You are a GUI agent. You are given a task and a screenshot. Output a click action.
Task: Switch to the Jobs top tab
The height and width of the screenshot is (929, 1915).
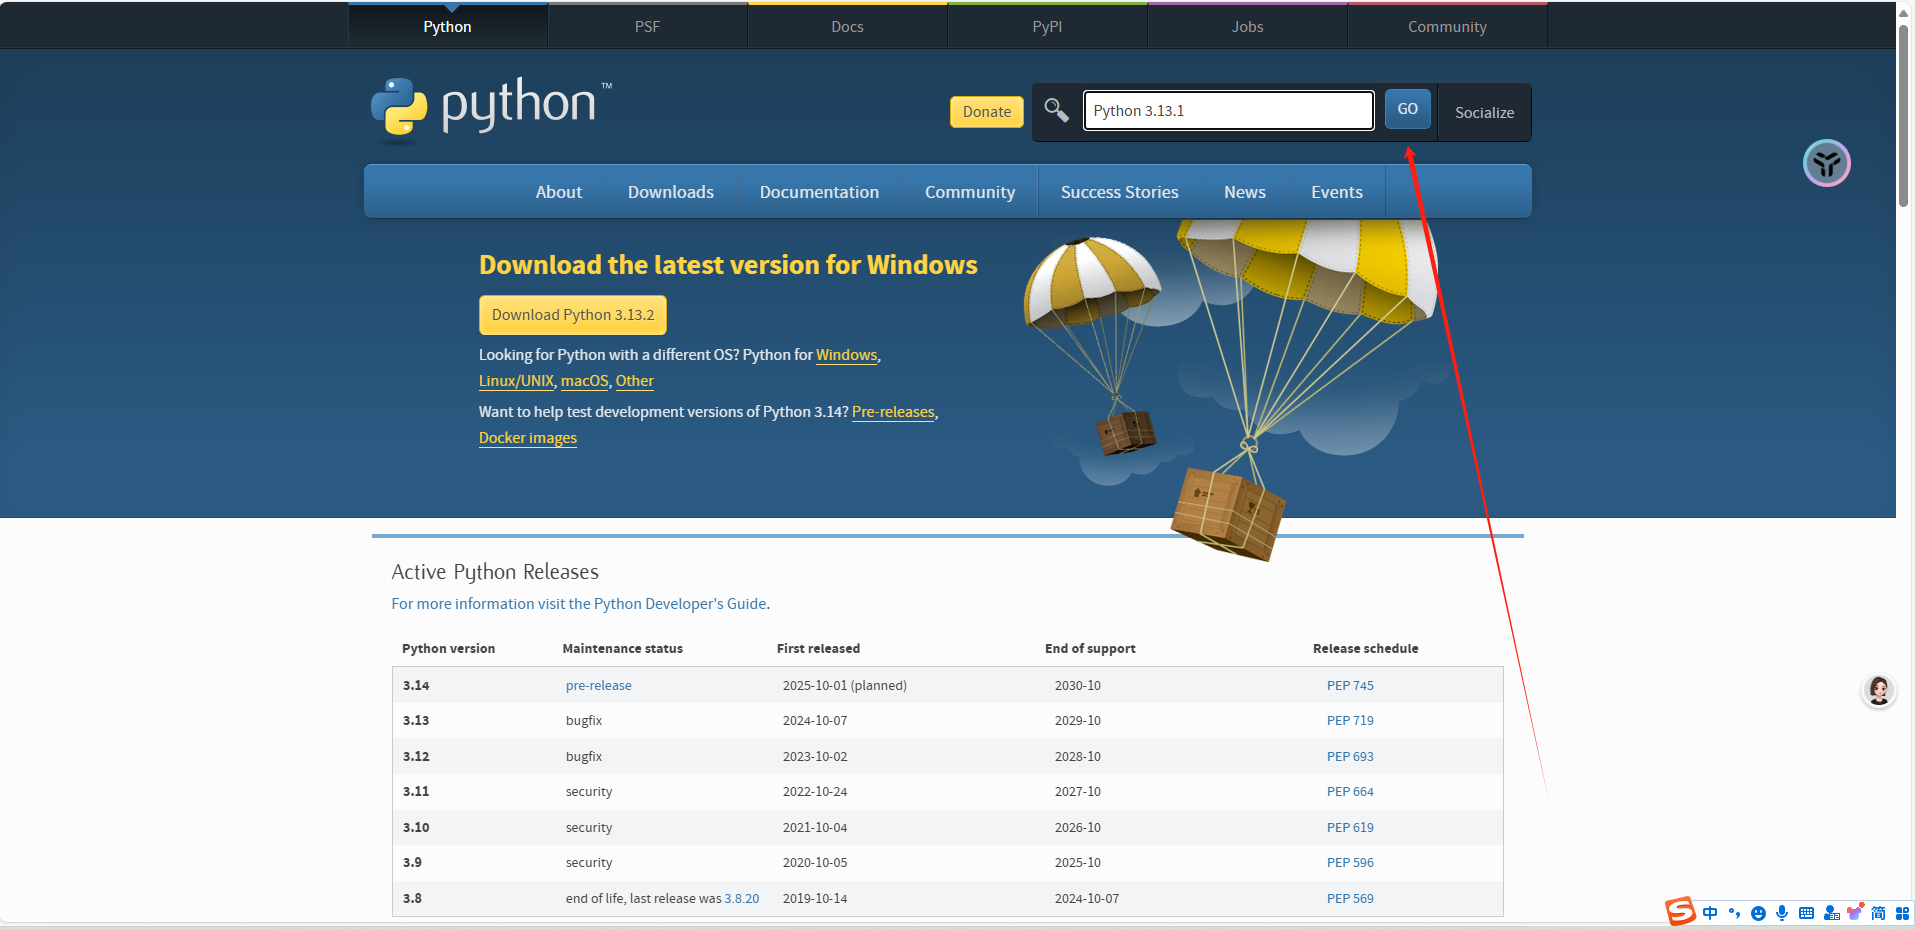point(1247,26)
